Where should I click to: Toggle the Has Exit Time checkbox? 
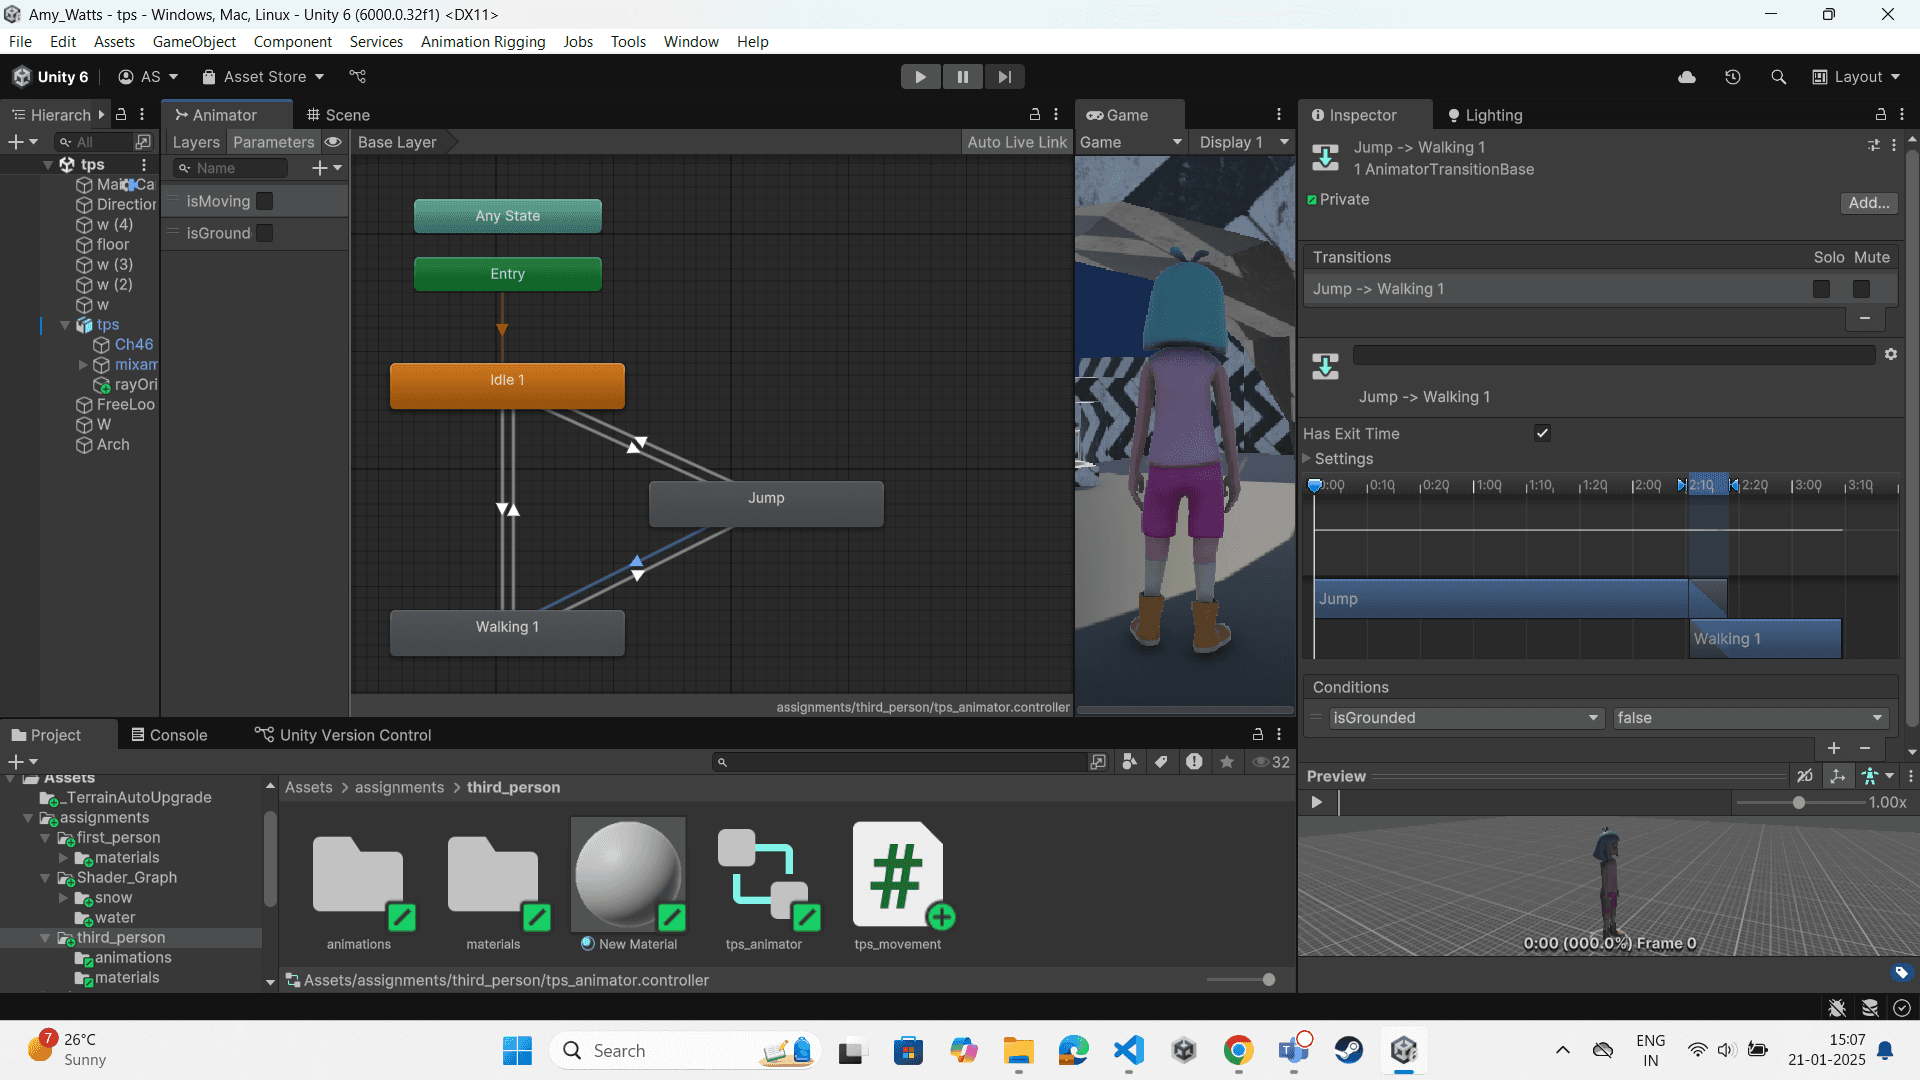(1542, 433)
